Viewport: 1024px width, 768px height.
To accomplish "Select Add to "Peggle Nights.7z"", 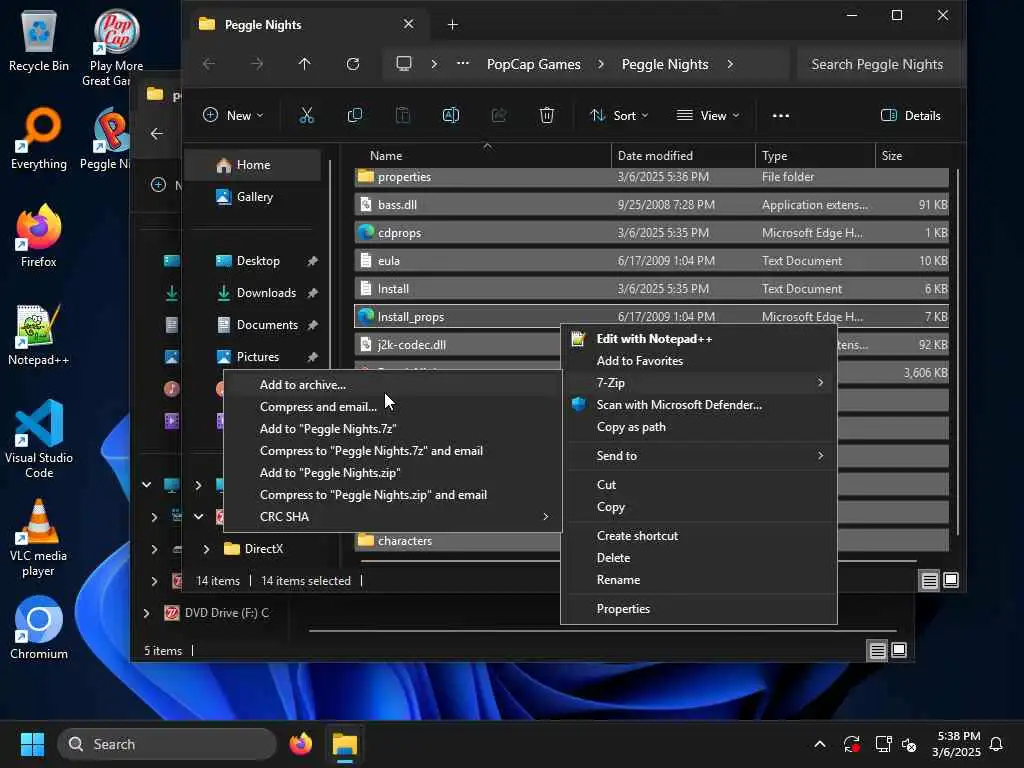I will tap(392, 429).
